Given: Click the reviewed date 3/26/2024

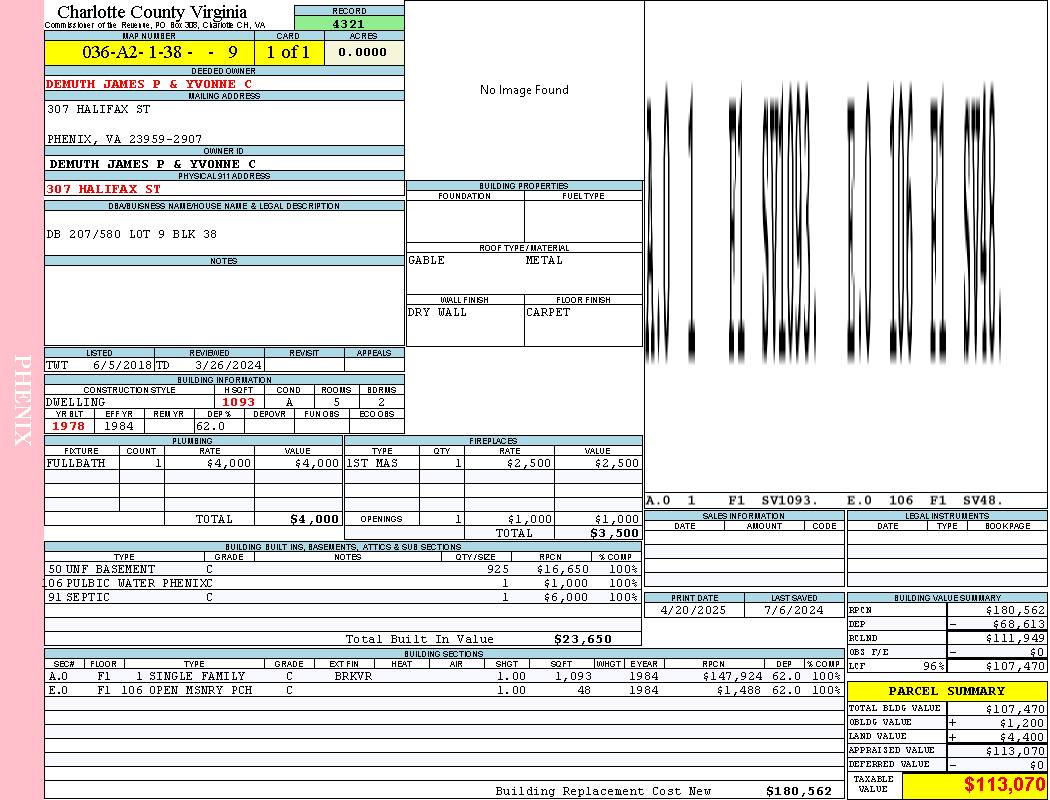Looking at the screenshot, I should tap(228, 365).
